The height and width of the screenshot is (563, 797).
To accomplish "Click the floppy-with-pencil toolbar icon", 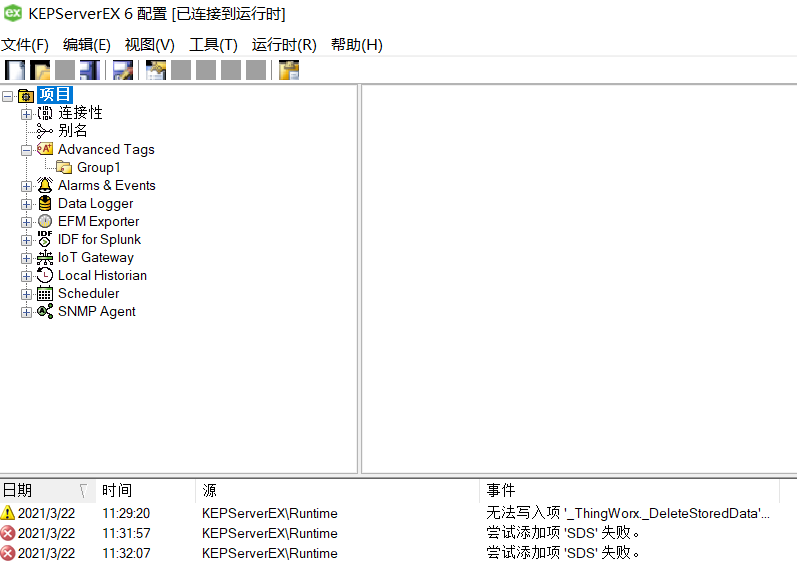I will point(122,70).
